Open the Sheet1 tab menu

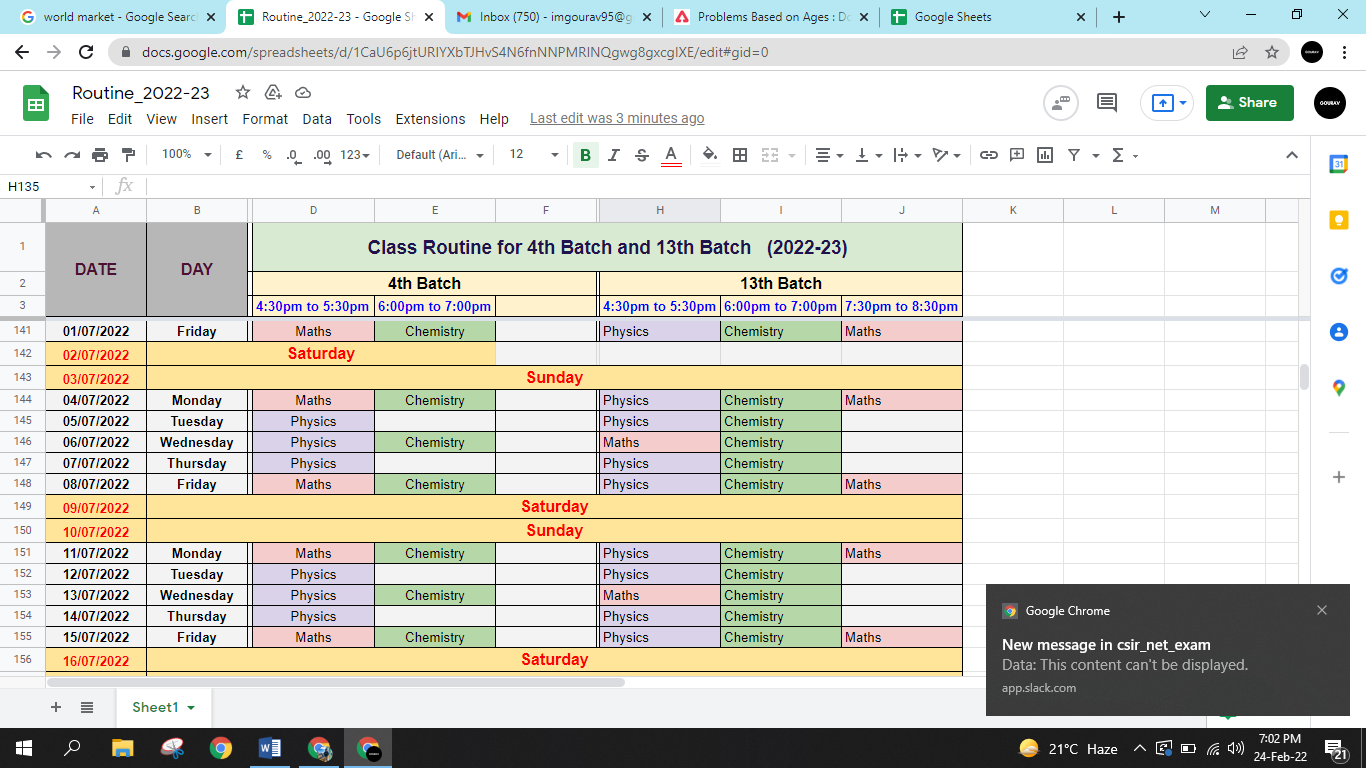190,708
